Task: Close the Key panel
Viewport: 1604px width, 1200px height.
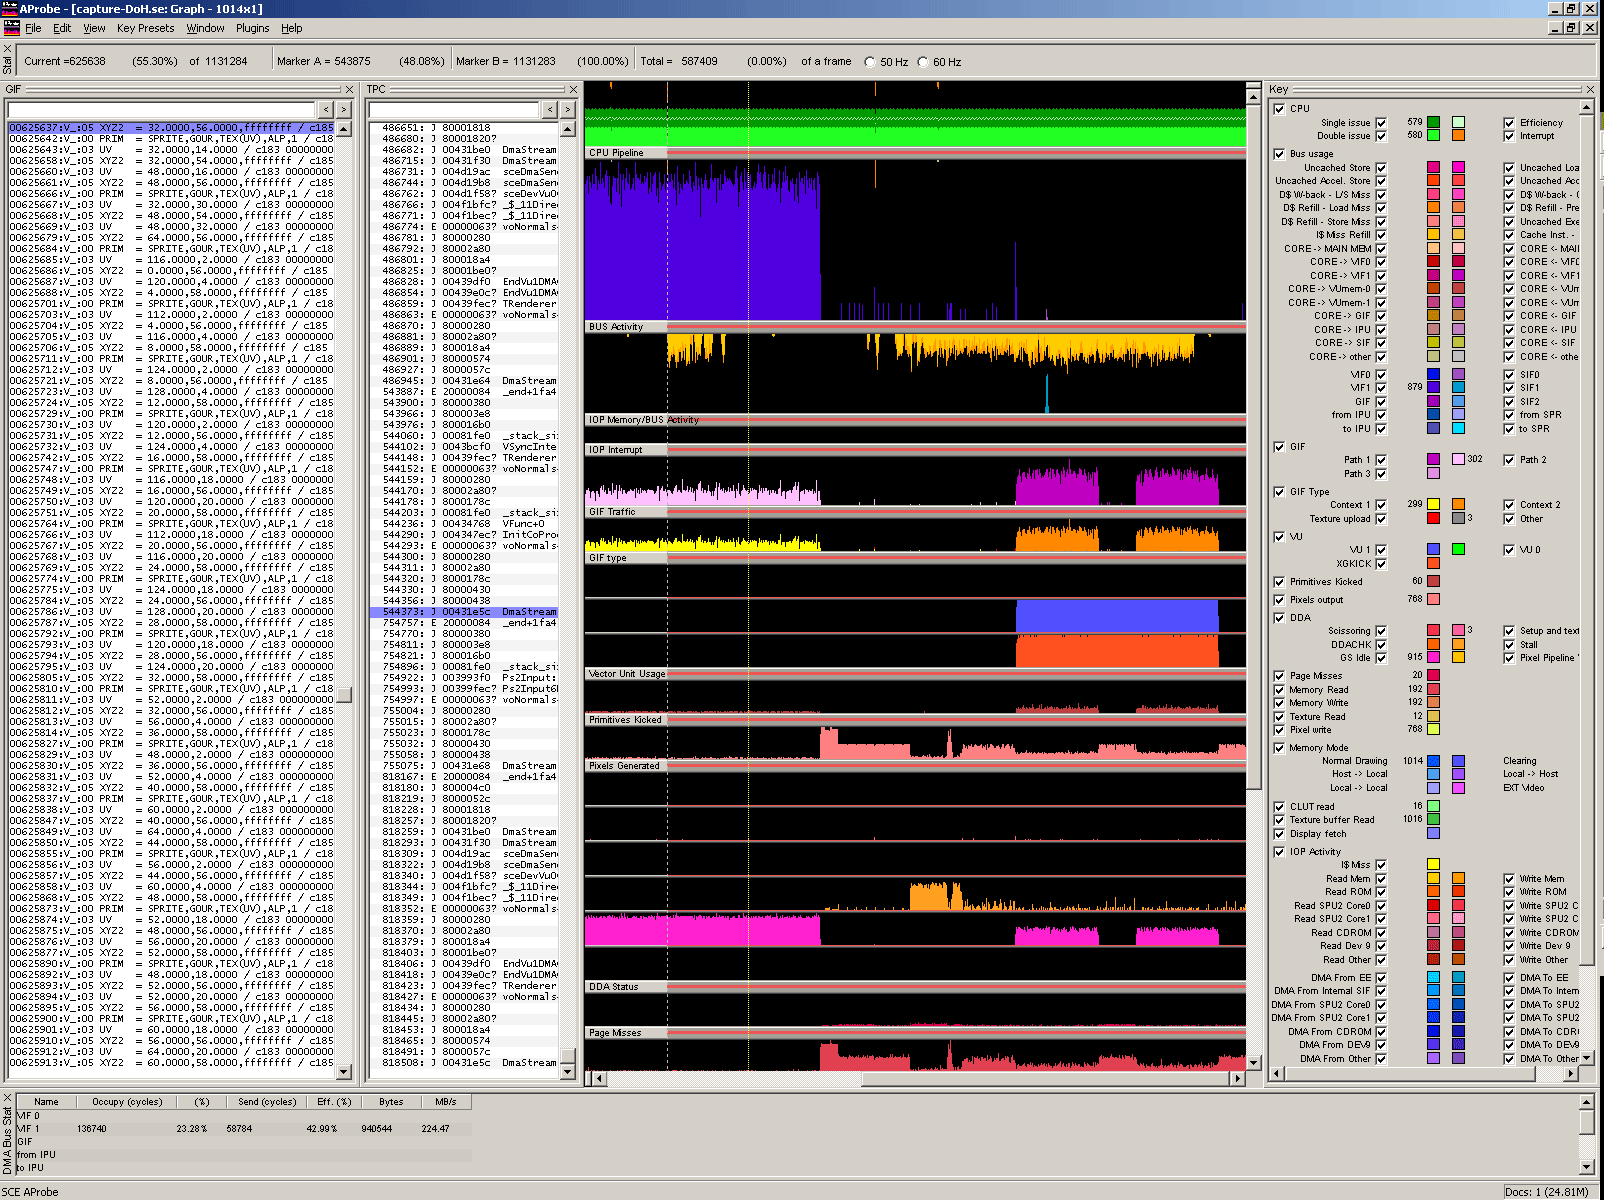Action: [x=1588, y=89]
